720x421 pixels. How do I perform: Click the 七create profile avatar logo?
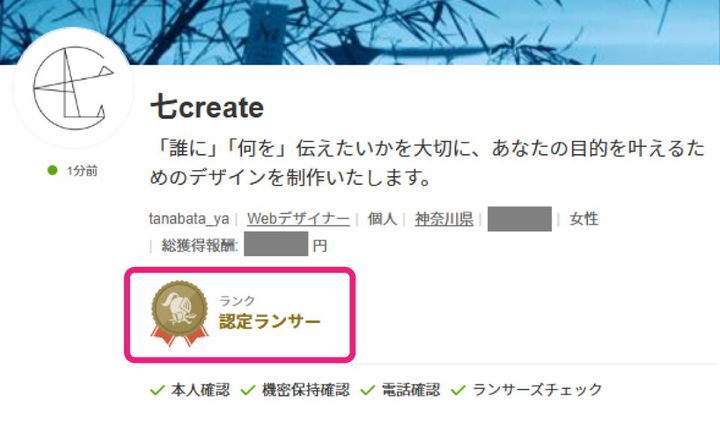pyautogui.click(x=73, y=88)
